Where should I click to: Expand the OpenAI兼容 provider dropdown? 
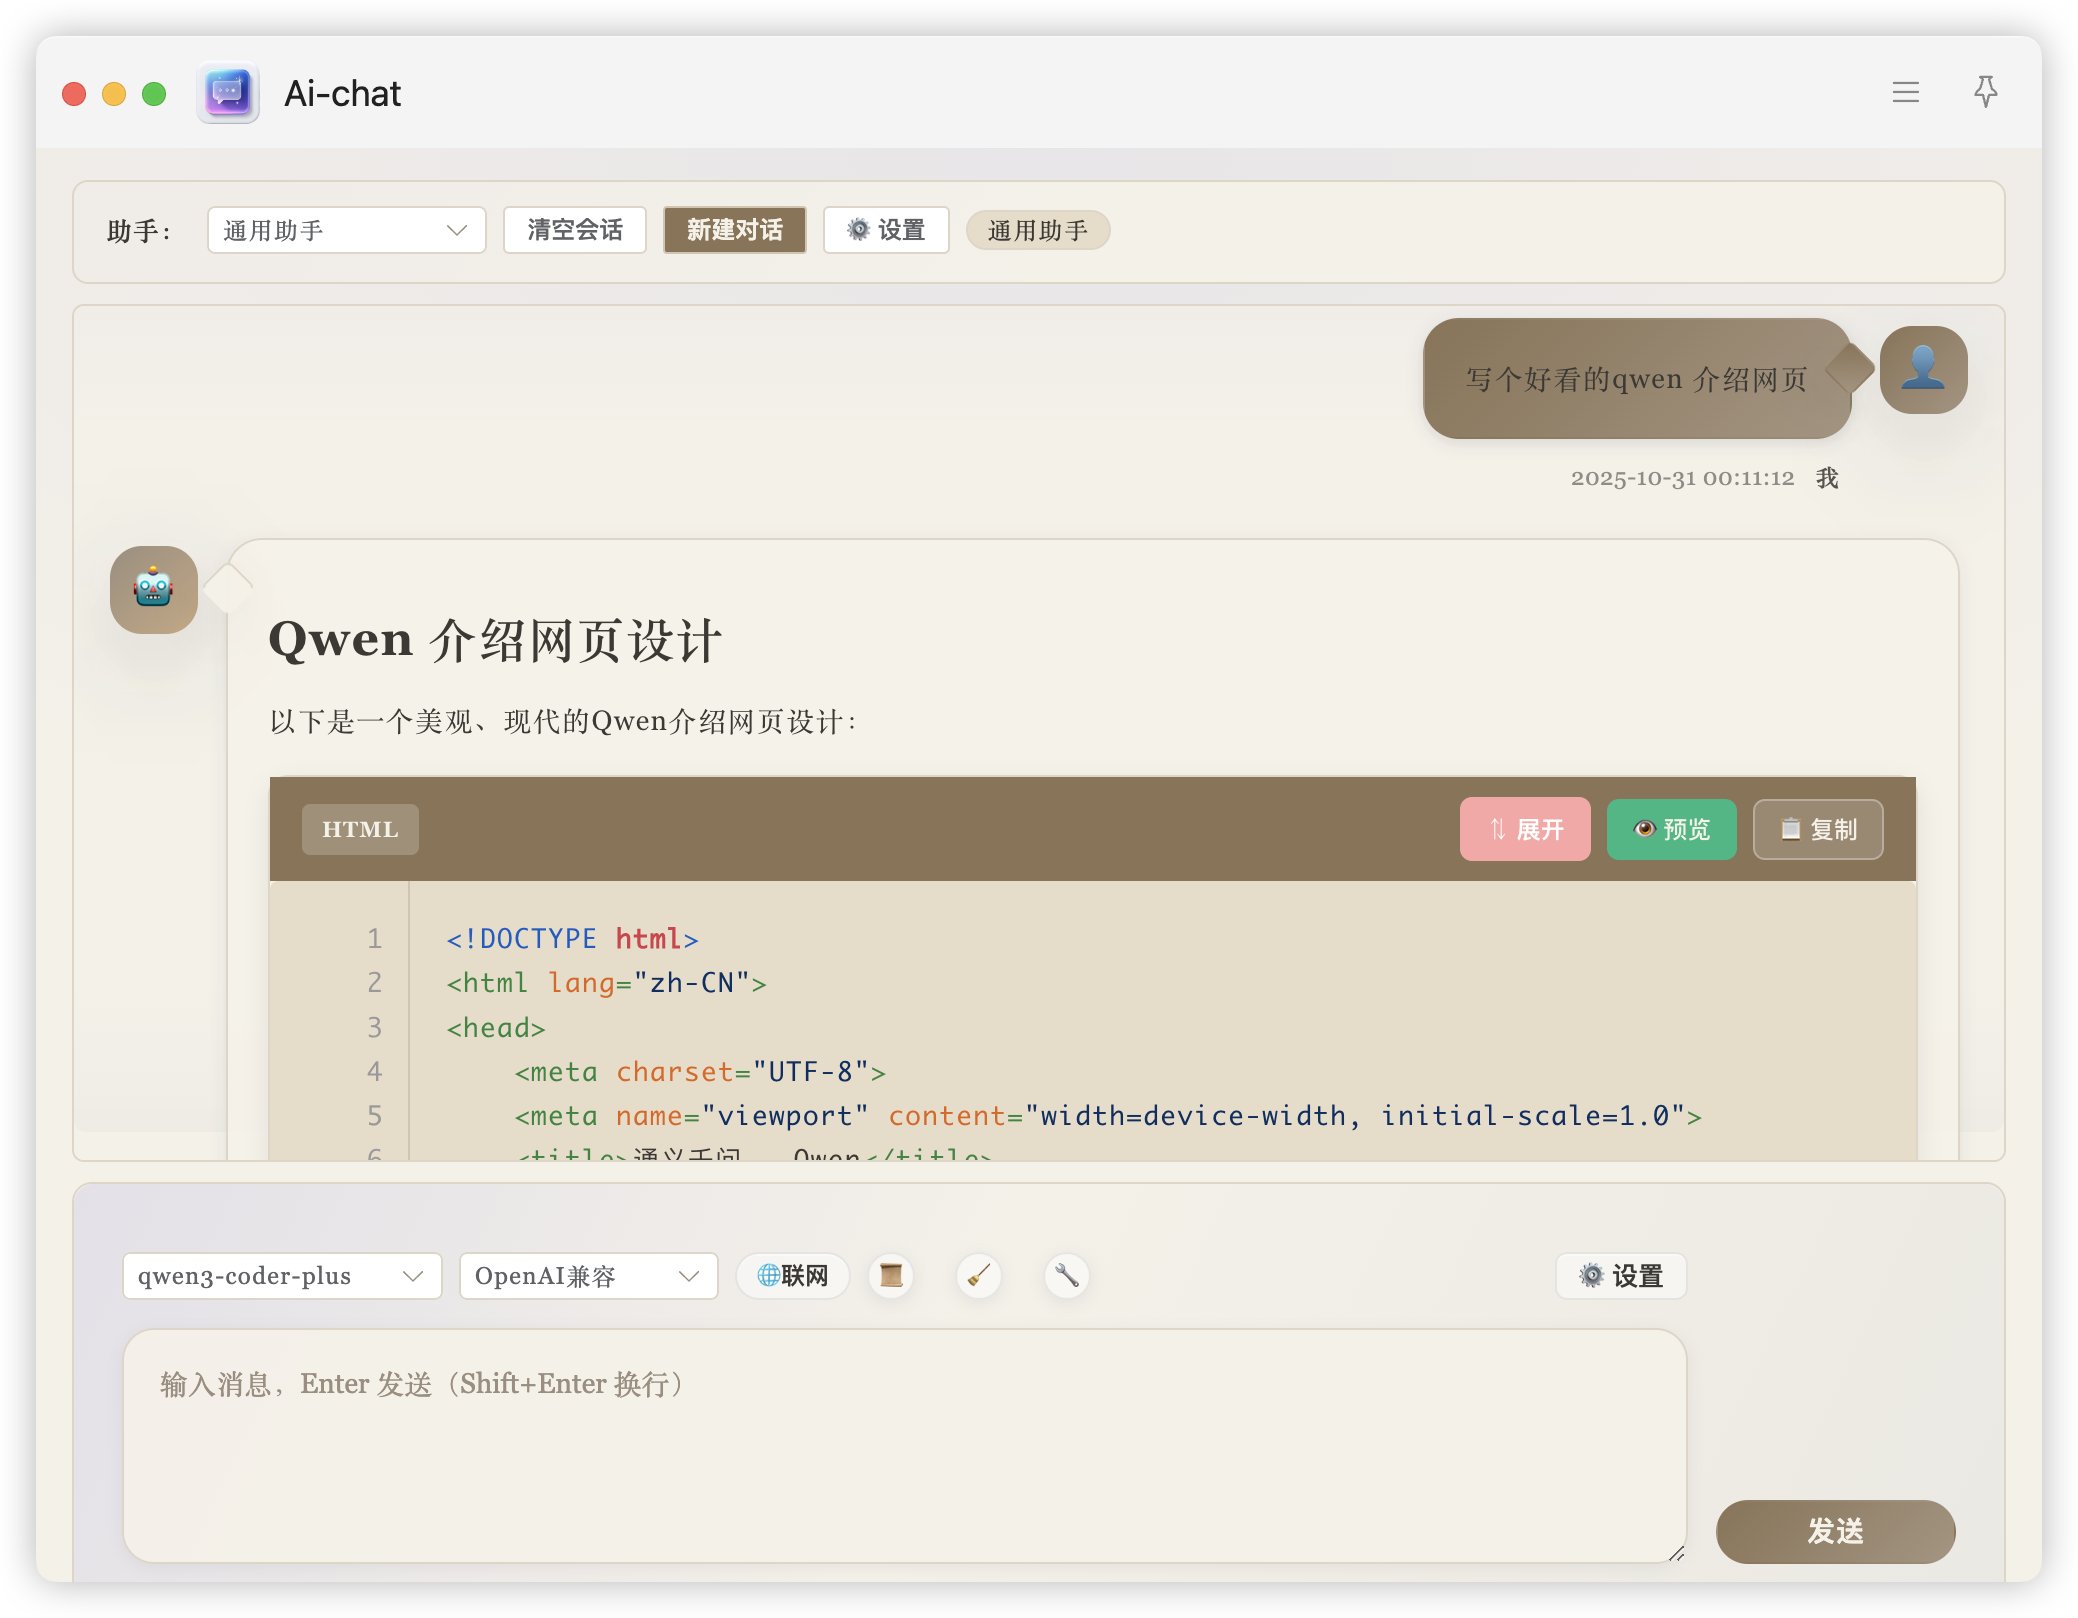pos(588,1276)
